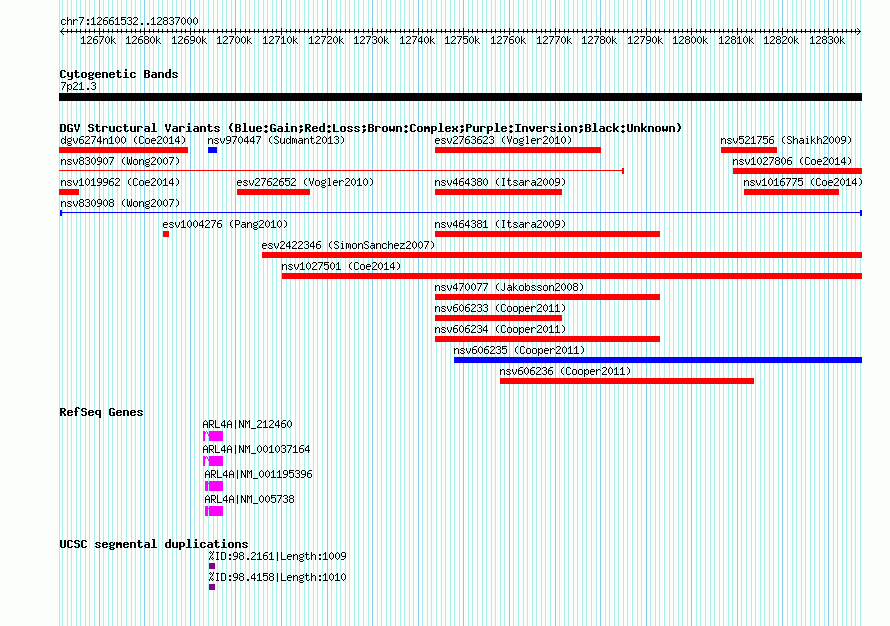The width and height of the screenshot is (890, 626).
Task: Click nsv470077 (Jakobsson2008) label
Action: point(509,287)
